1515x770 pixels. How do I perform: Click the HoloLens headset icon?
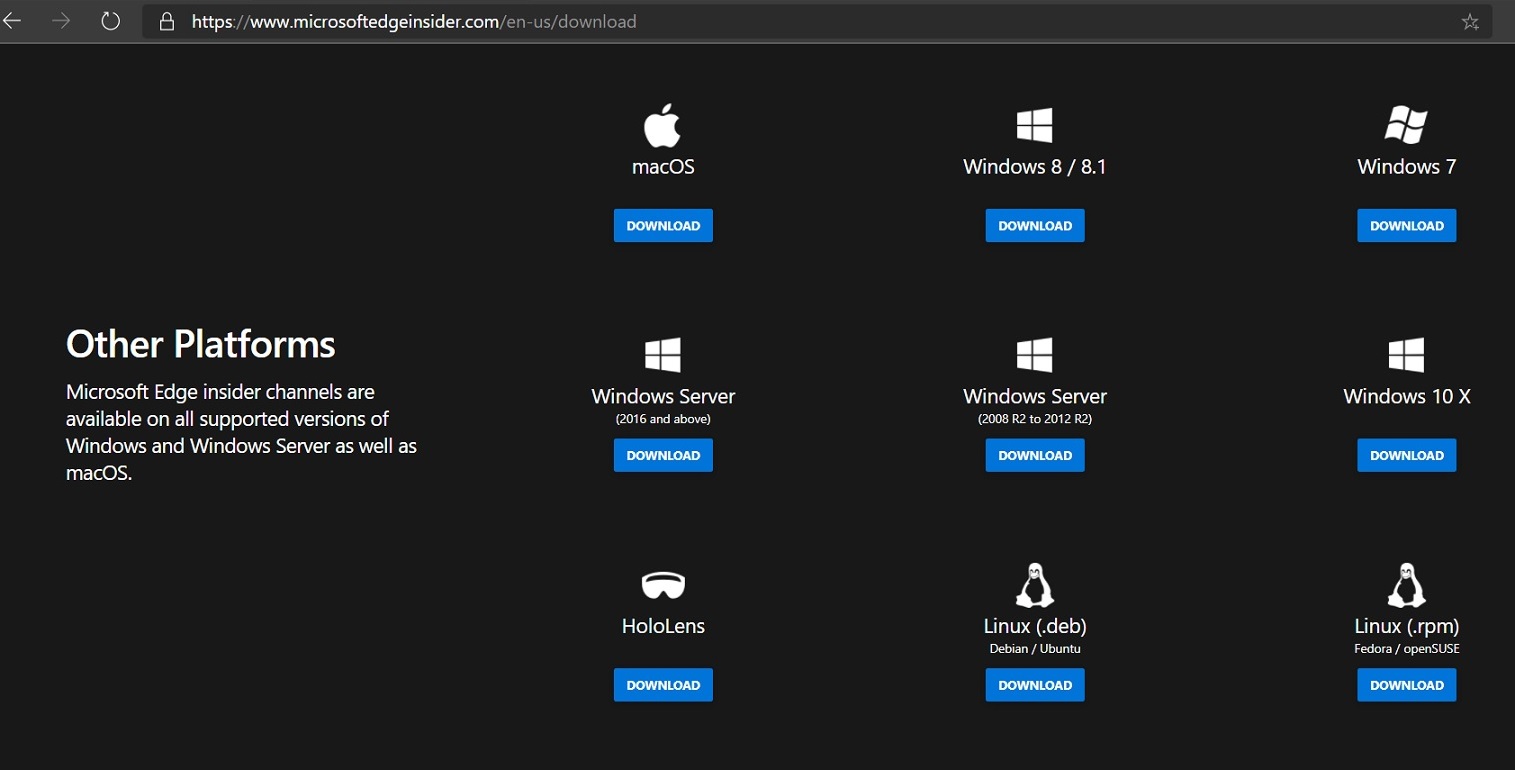(663, 585)
